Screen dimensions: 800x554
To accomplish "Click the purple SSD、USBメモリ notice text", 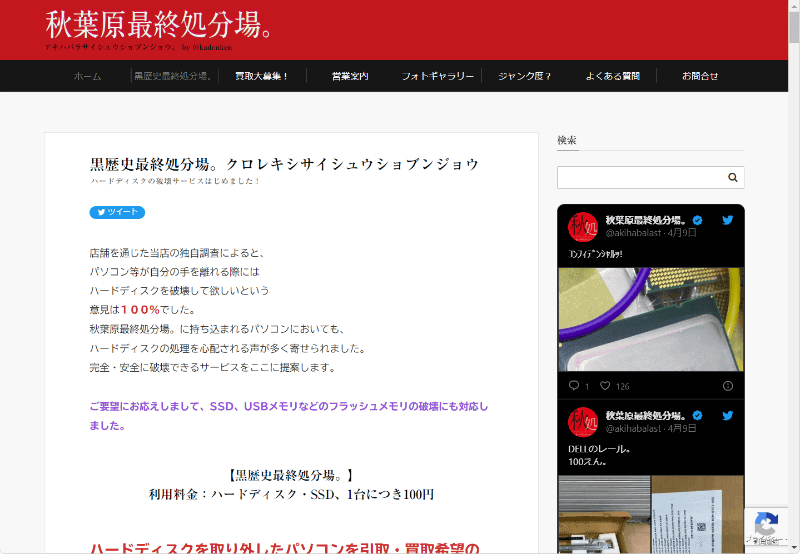I will click(289, 416).
